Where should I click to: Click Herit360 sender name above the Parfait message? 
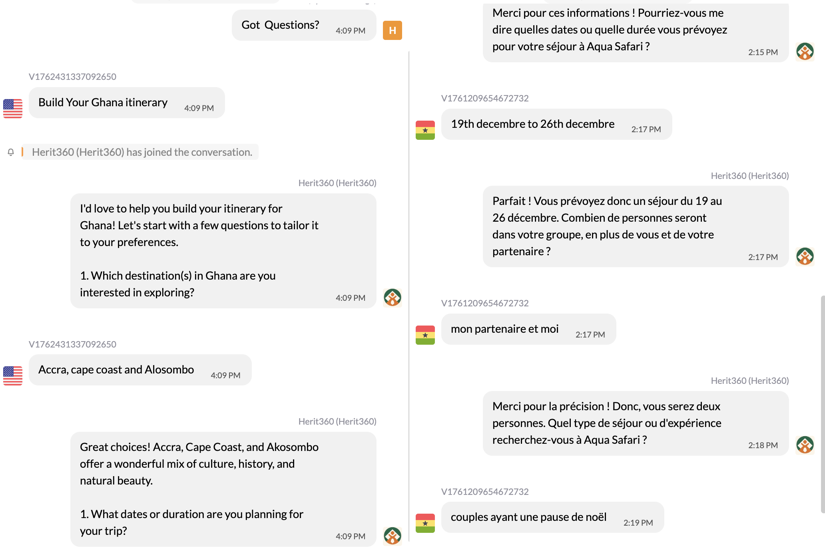coord(749,176)
